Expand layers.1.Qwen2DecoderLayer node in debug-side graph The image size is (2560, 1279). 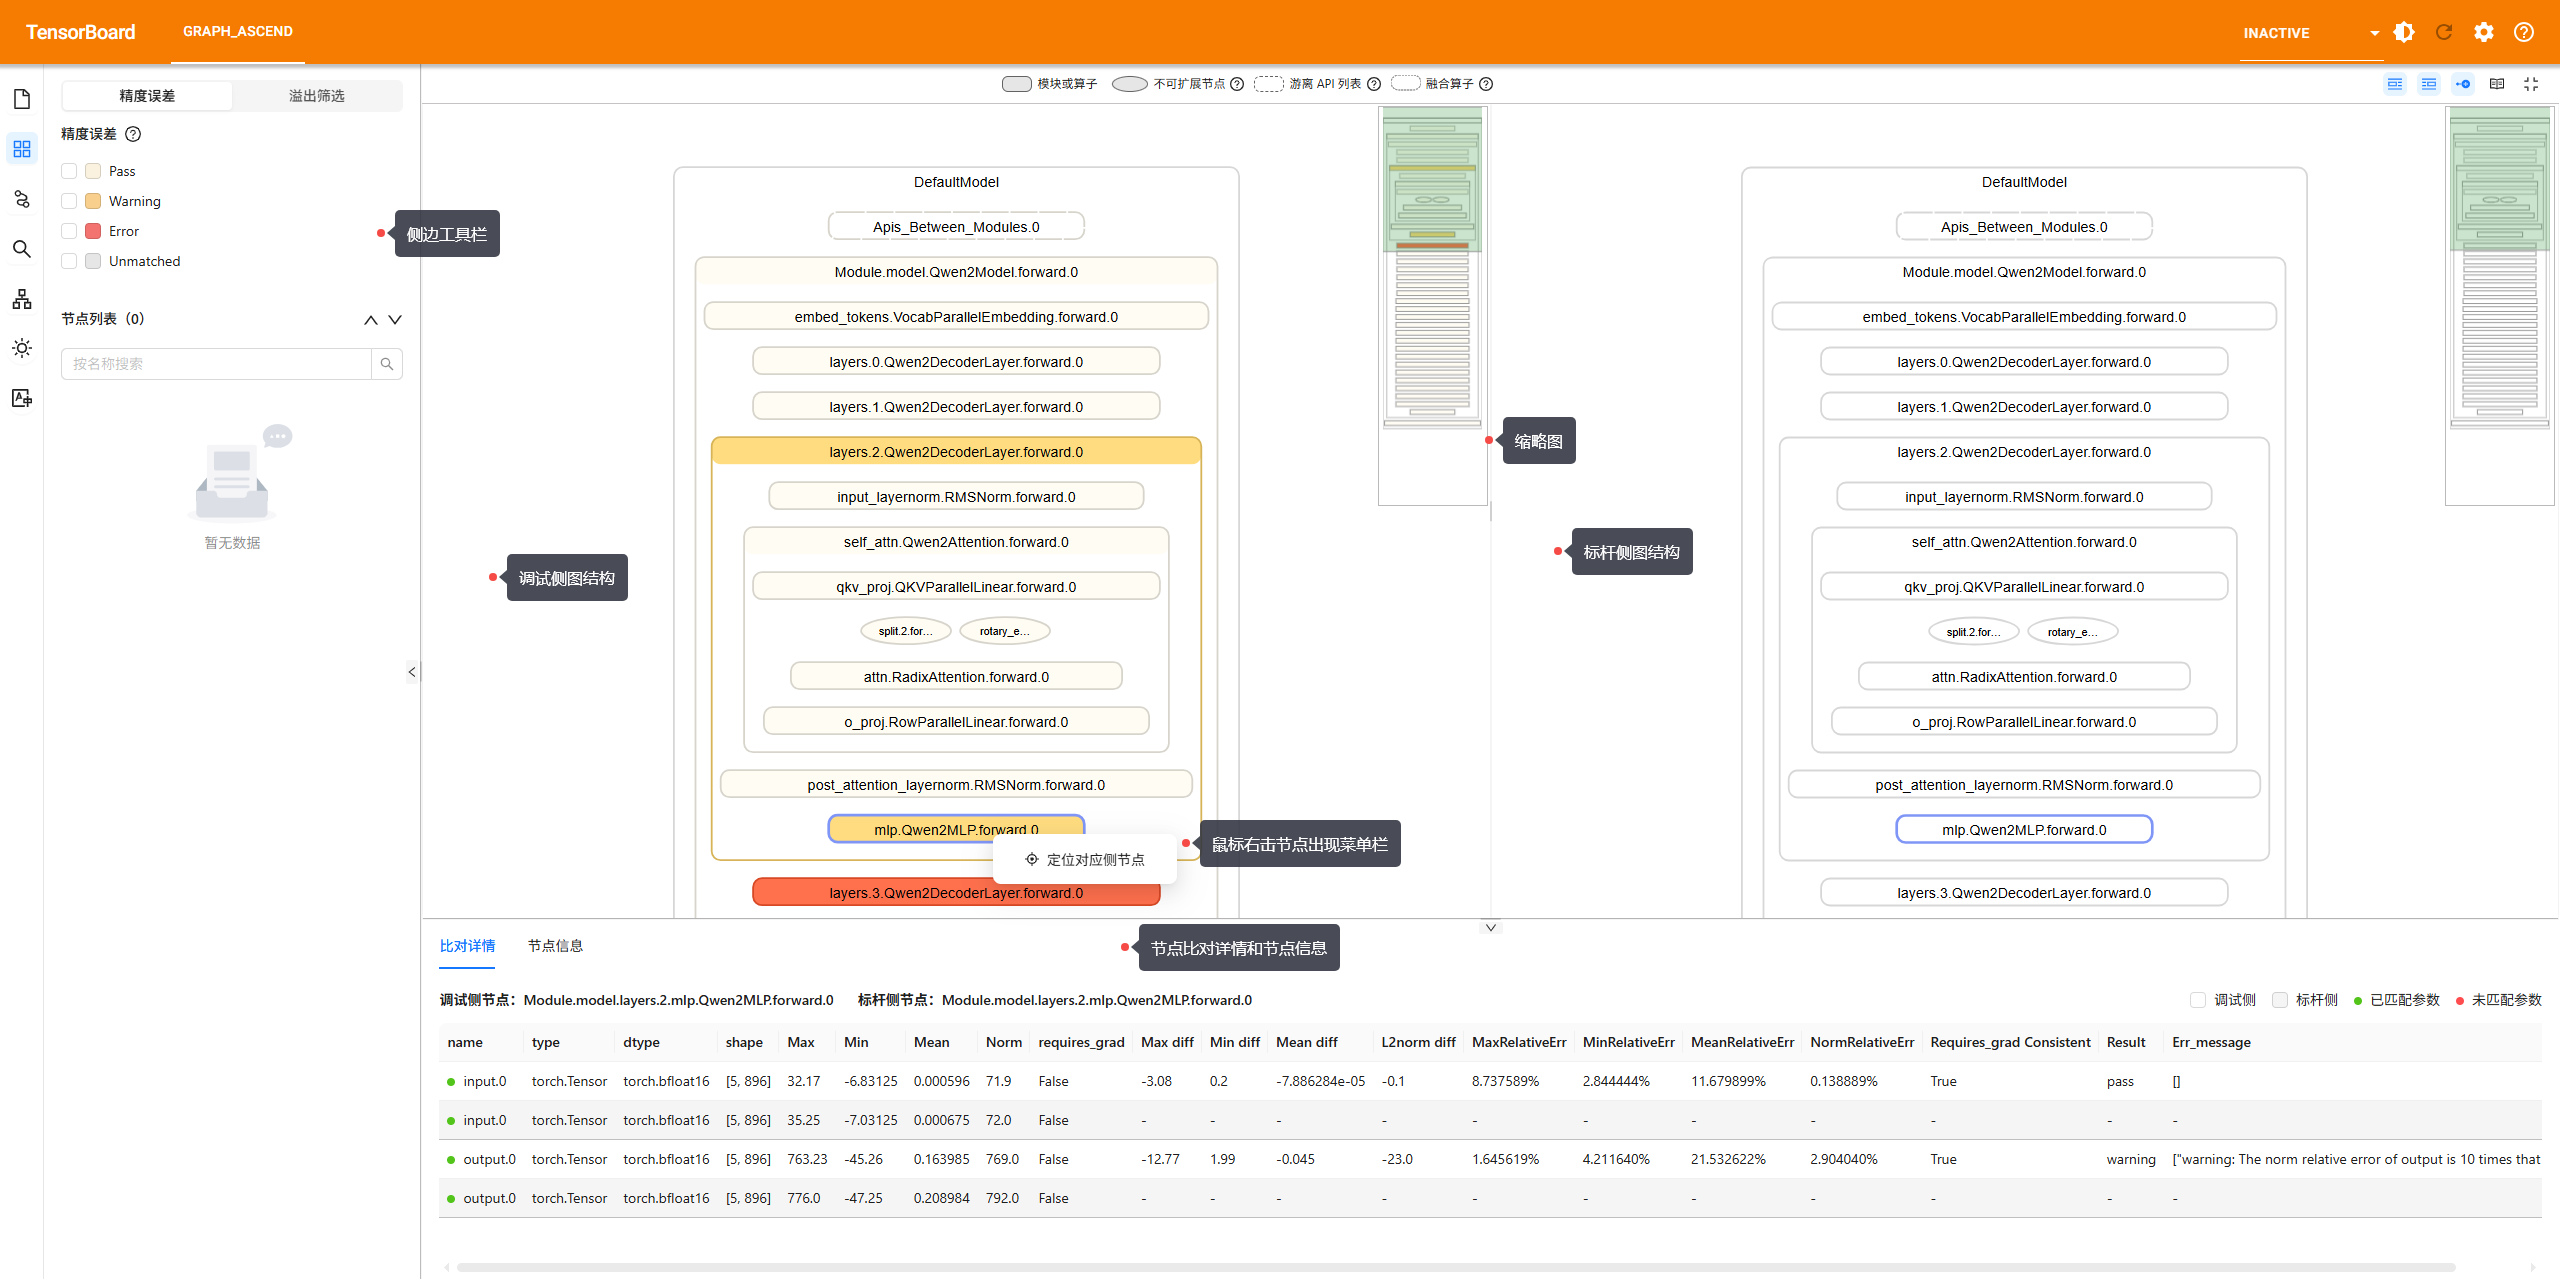tap(956, 407)
